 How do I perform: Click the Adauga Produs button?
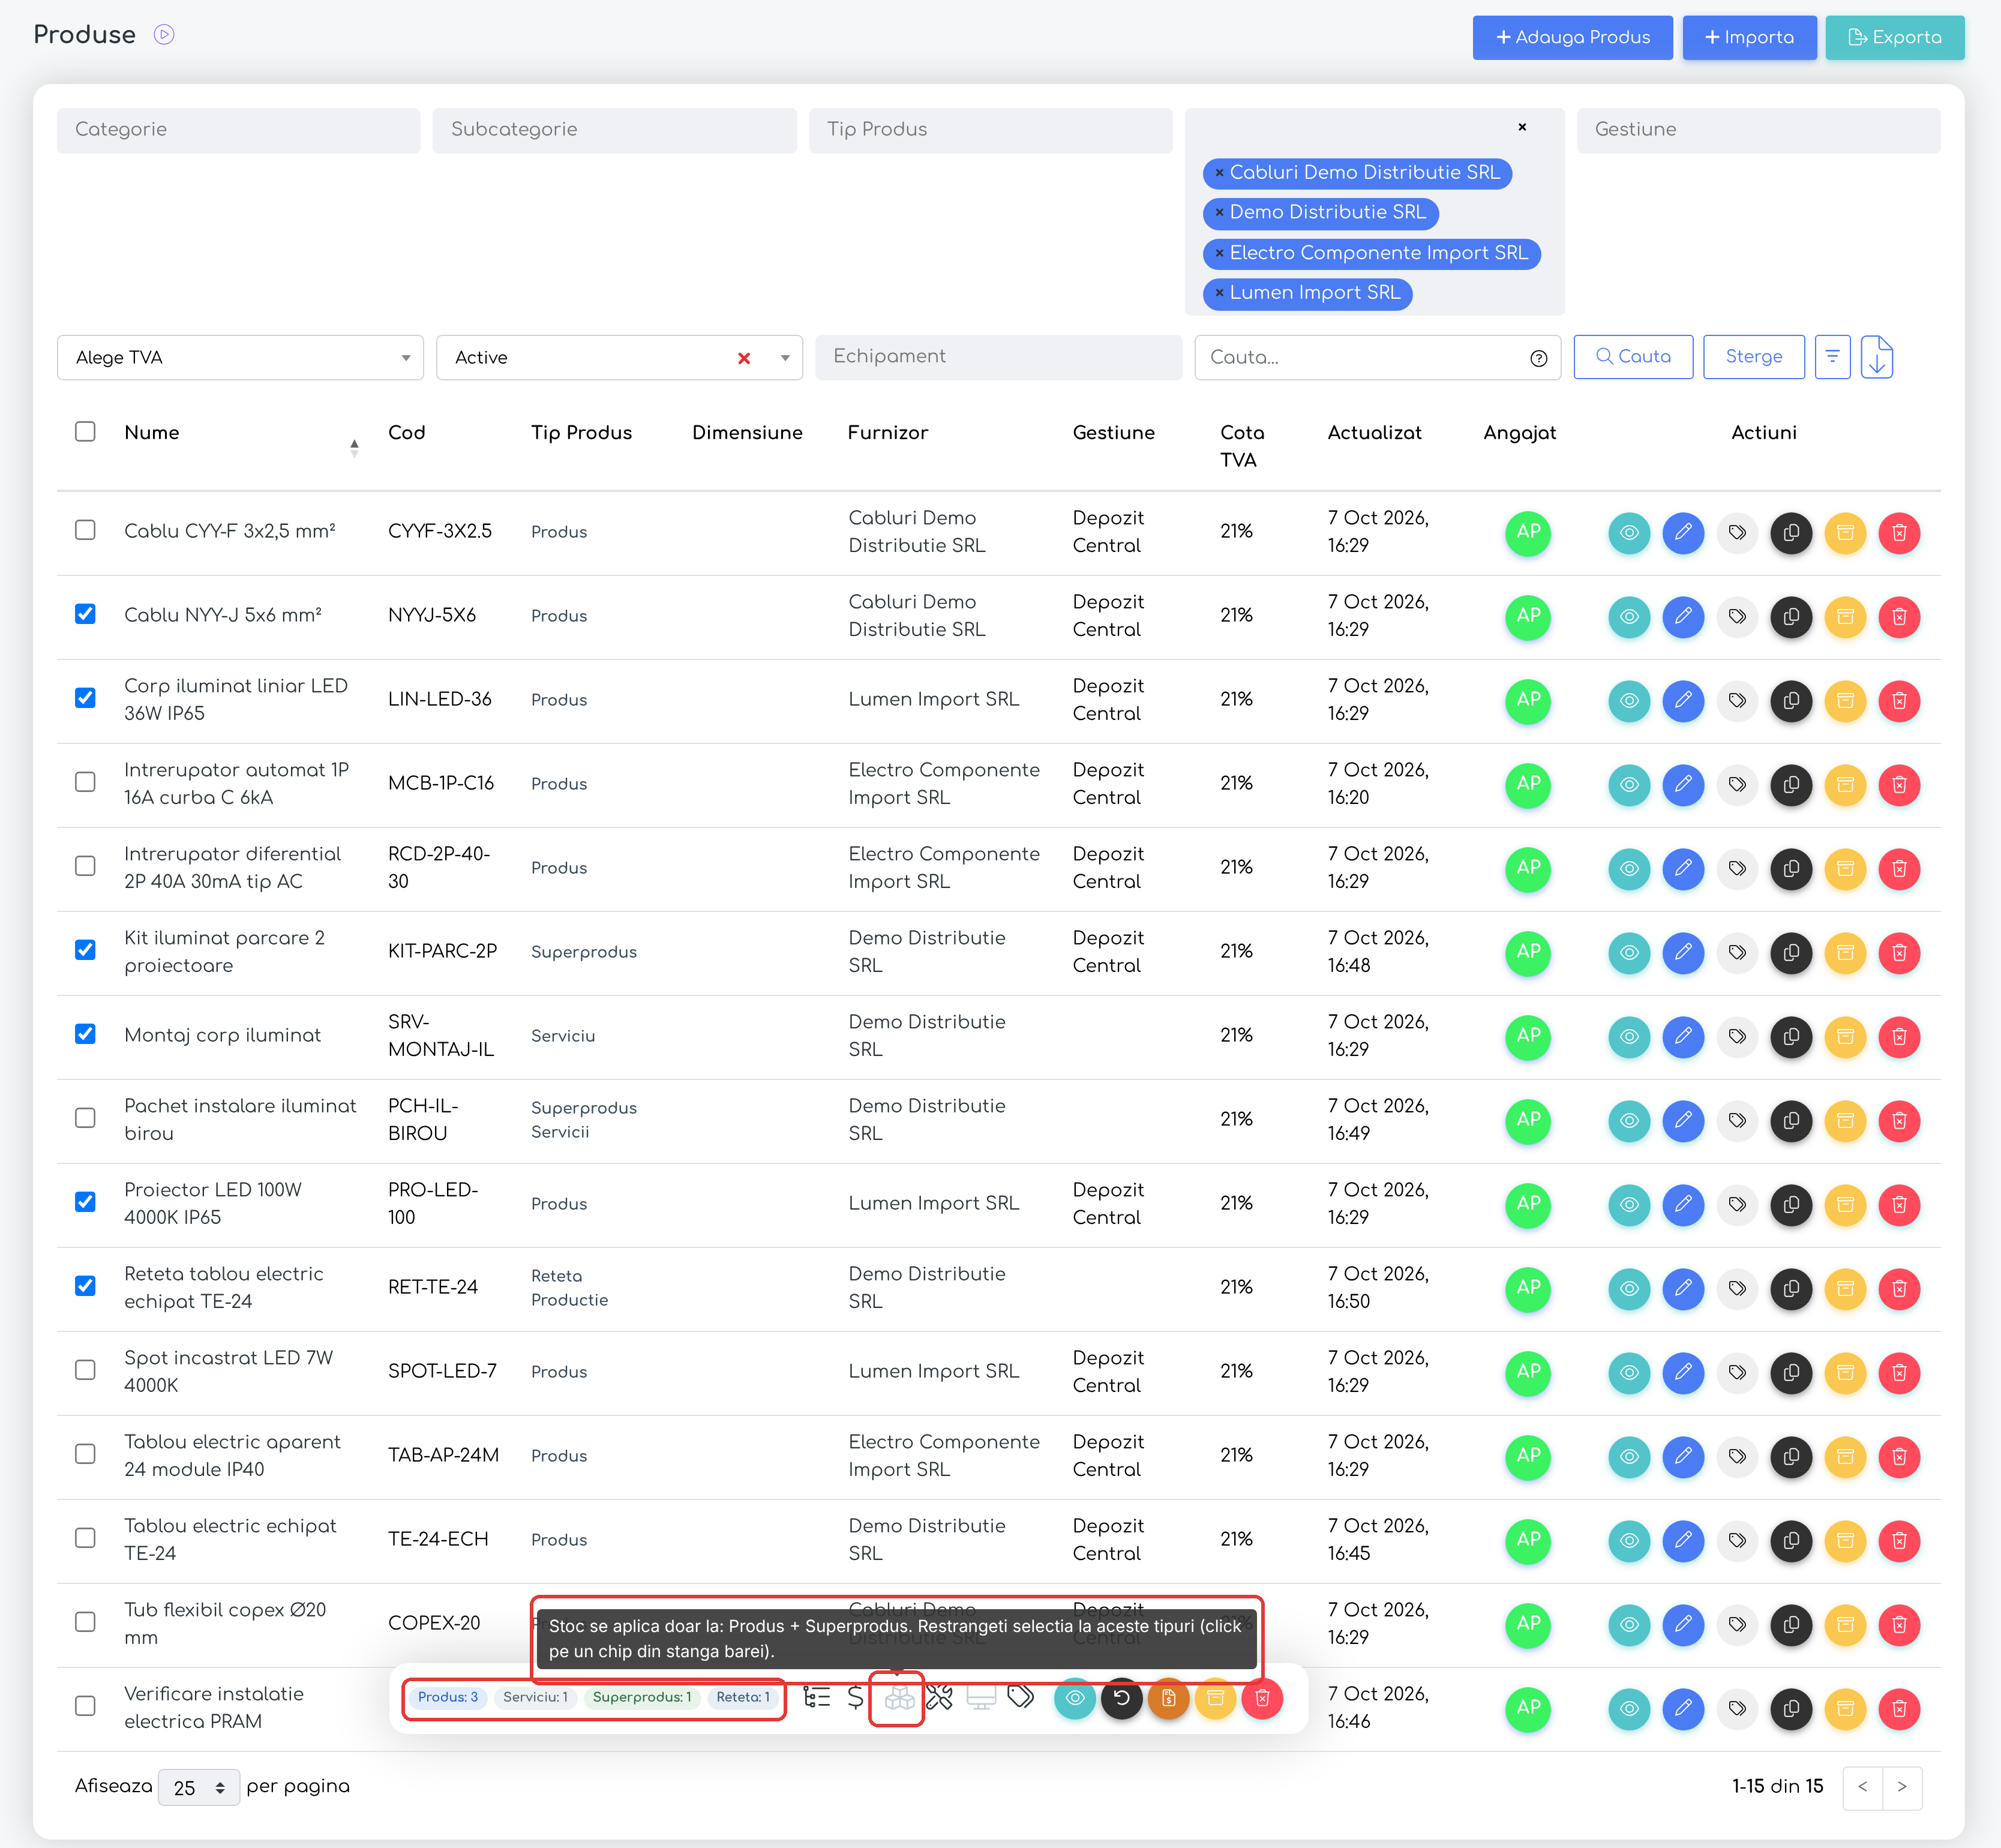pyautogui.click(x=1572, y=38)
